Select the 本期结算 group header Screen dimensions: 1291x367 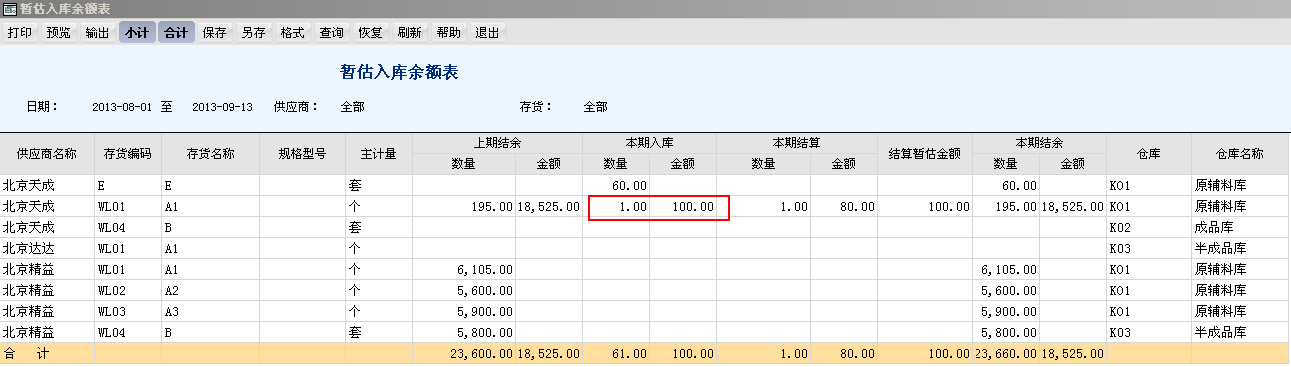(x=797, y=143)
